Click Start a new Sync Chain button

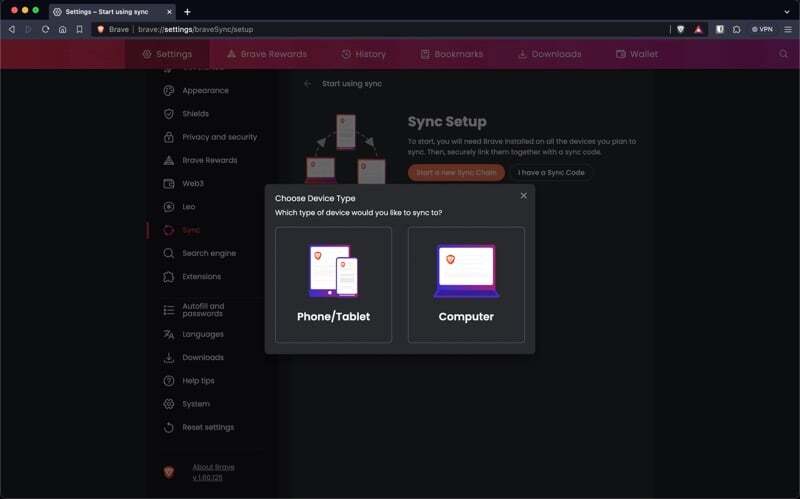456,172
